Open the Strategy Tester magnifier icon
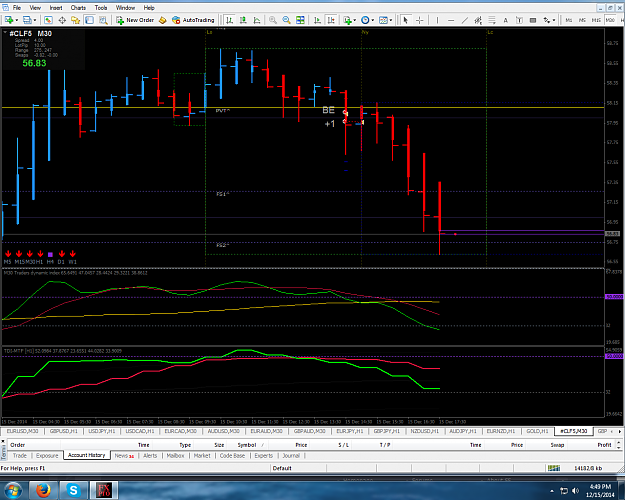Image resolution: width=625 pixels, height=500 pixels. tap(103, 20)
